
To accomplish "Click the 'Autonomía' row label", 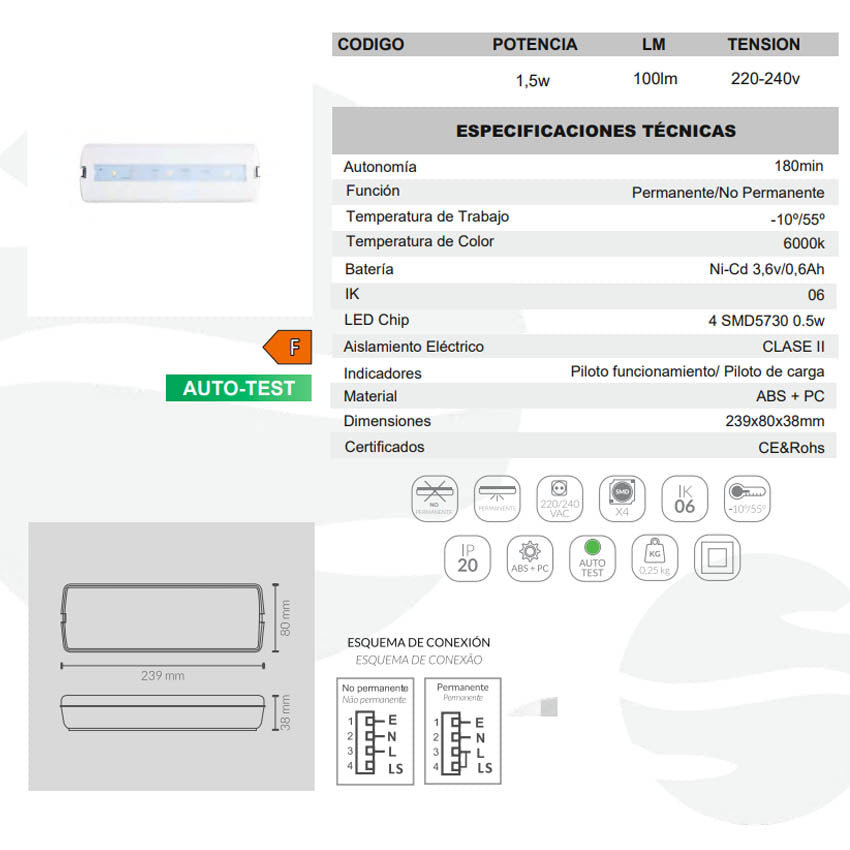I will pos(380,167).
